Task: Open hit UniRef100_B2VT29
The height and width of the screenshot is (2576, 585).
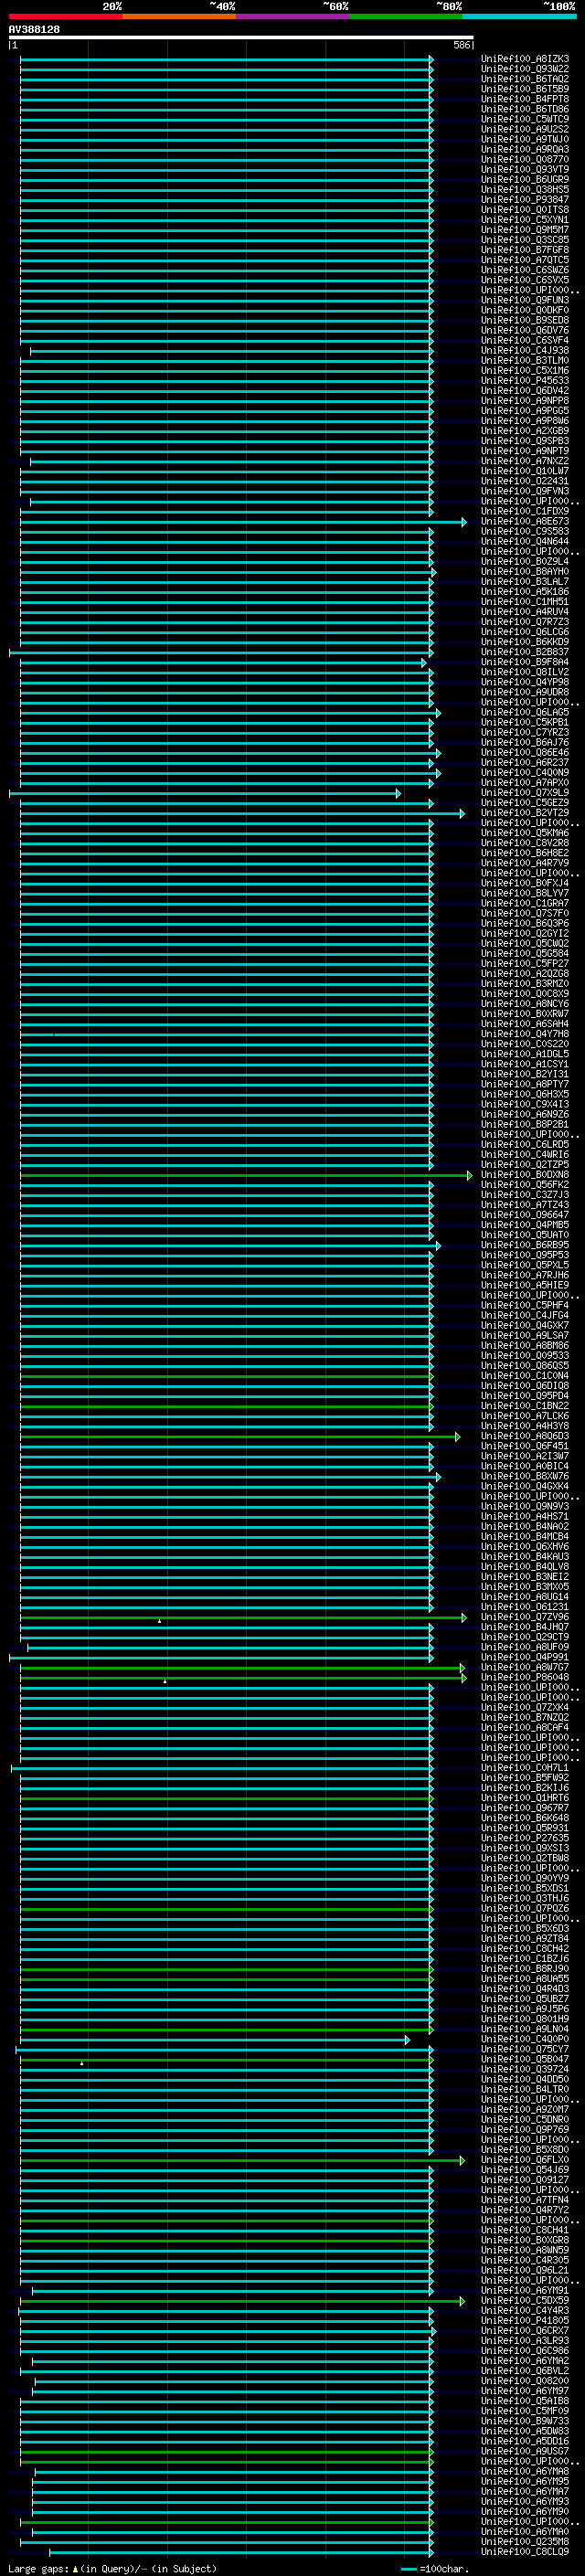Action: pos(525,813)
